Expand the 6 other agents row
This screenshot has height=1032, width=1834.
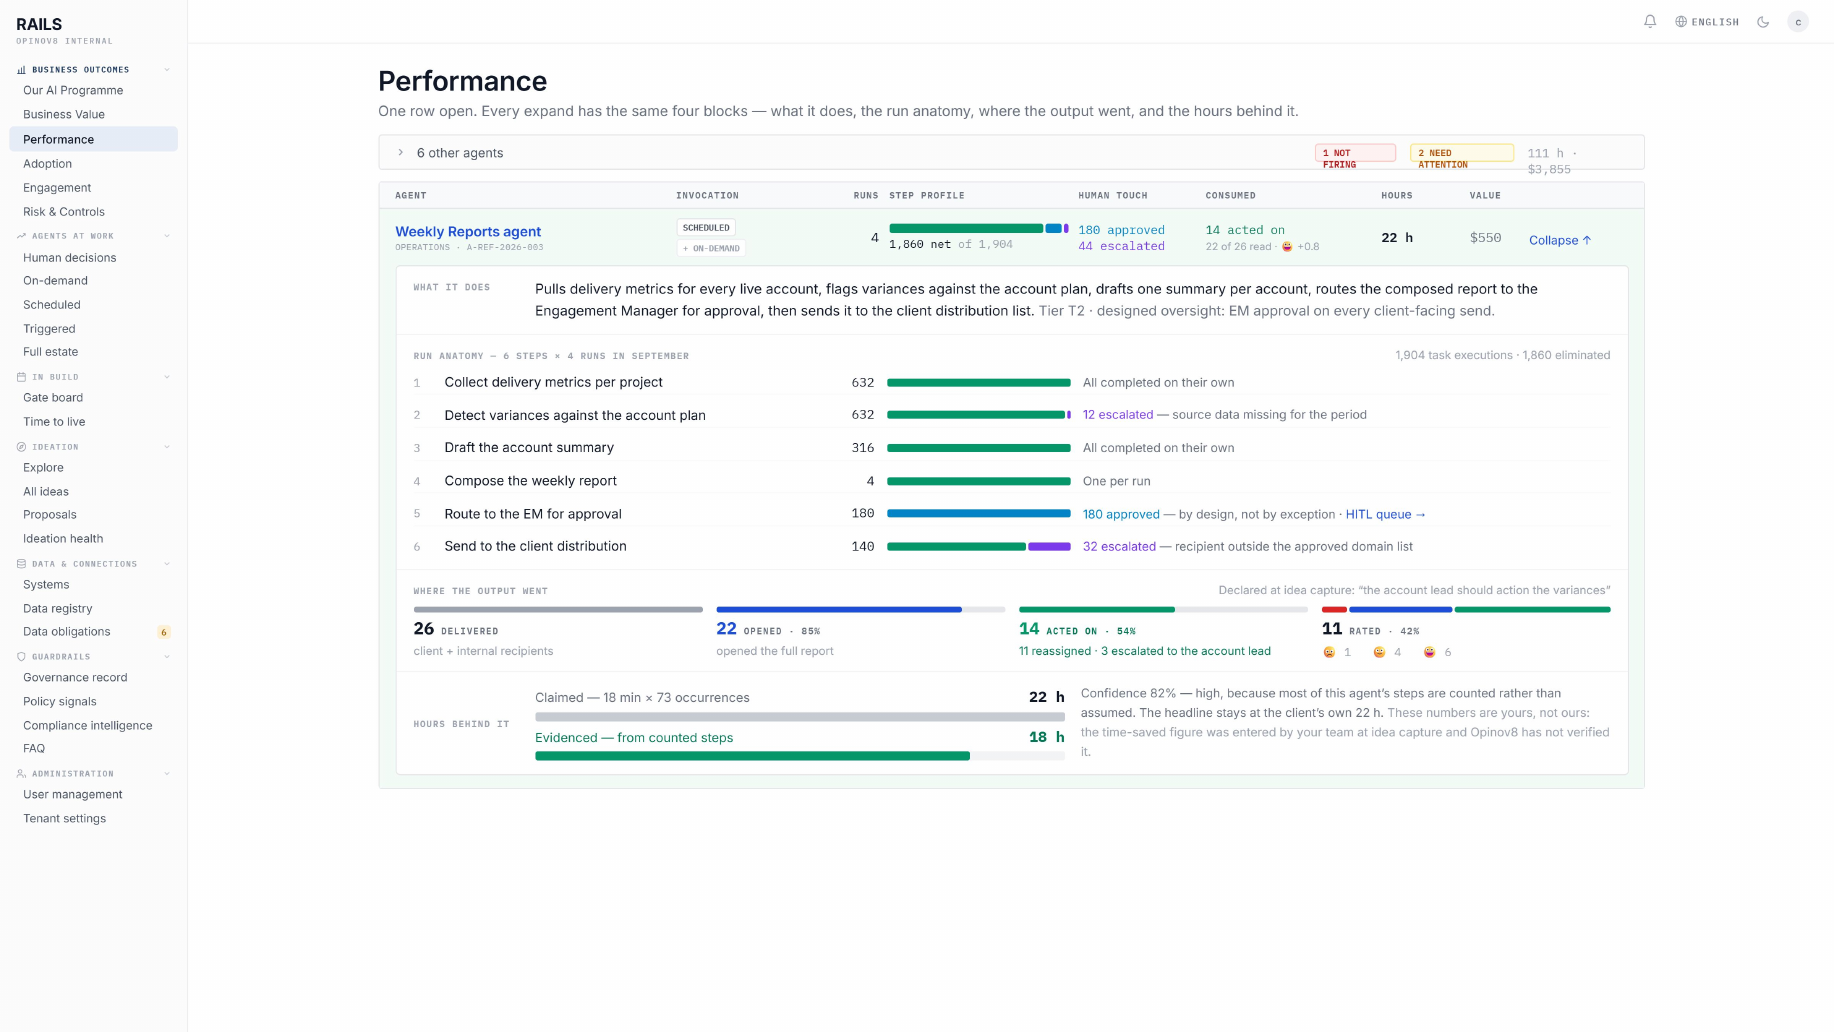(1011, 153)
